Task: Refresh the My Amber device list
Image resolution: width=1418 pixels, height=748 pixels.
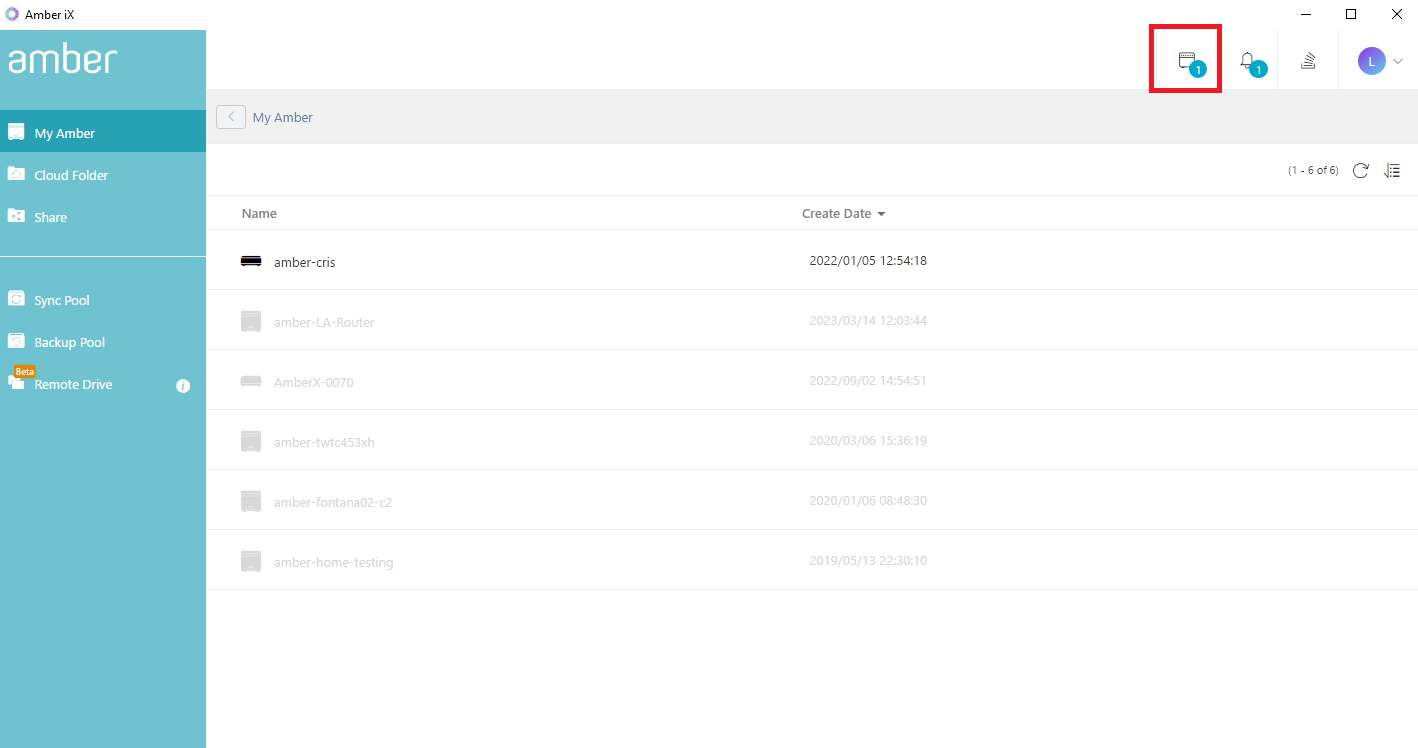Action: pyautogui.click(x=1360, y=170)
